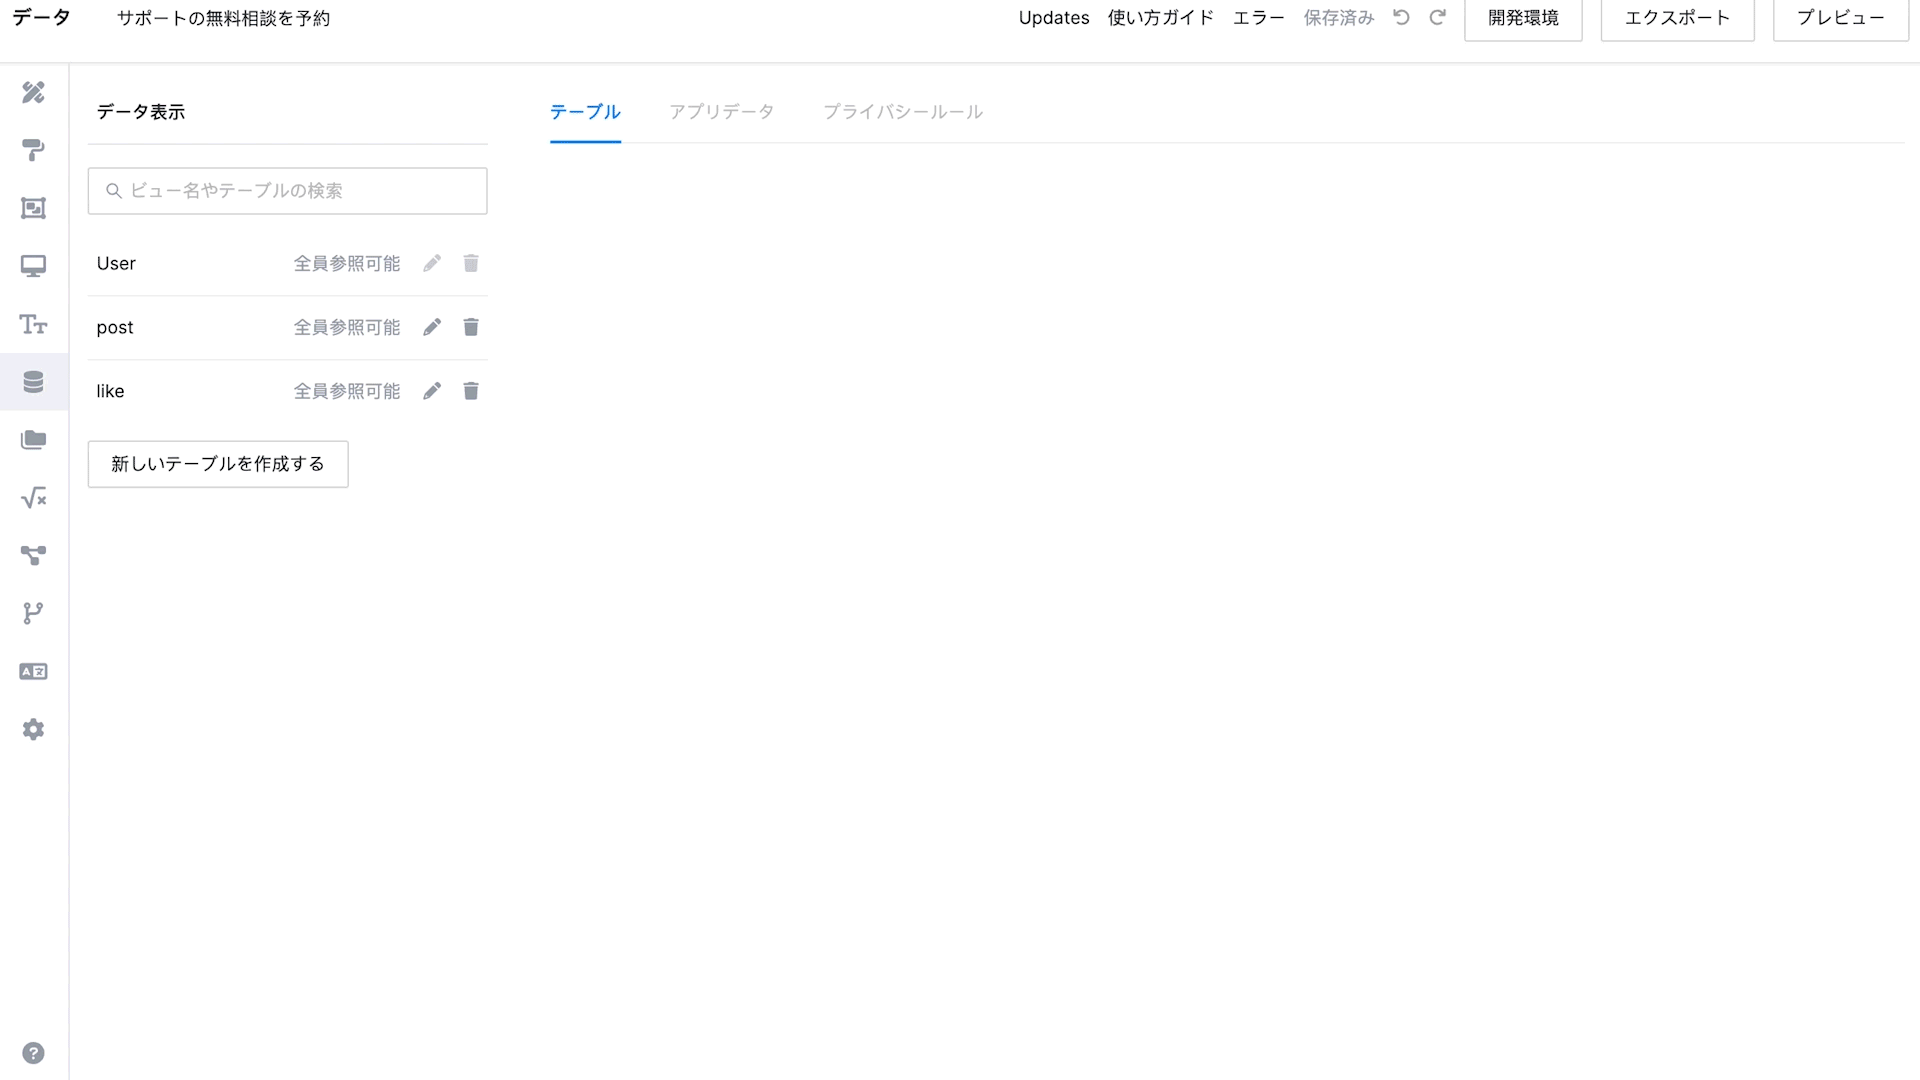Delete the like table via trash icon
The height and width of the screenshot is (1080, 1920).
pos(471,391)
